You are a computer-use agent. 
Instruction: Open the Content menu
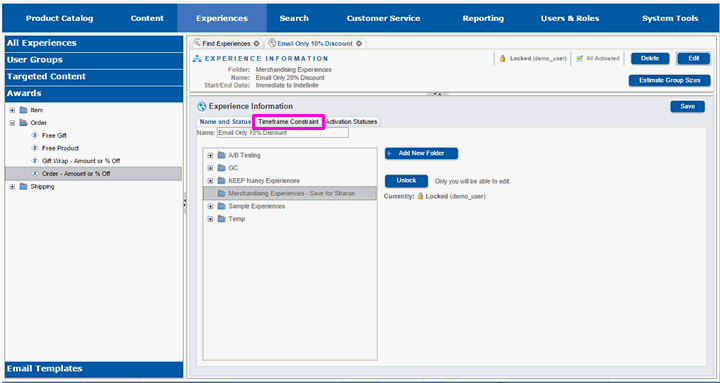147,18
